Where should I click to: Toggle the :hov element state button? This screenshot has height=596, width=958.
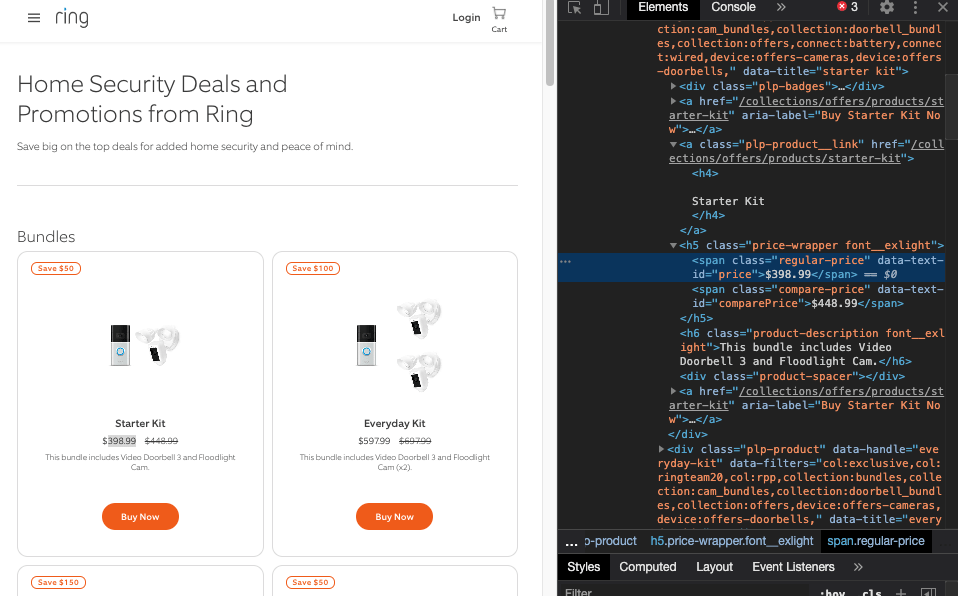pos(833,592)
